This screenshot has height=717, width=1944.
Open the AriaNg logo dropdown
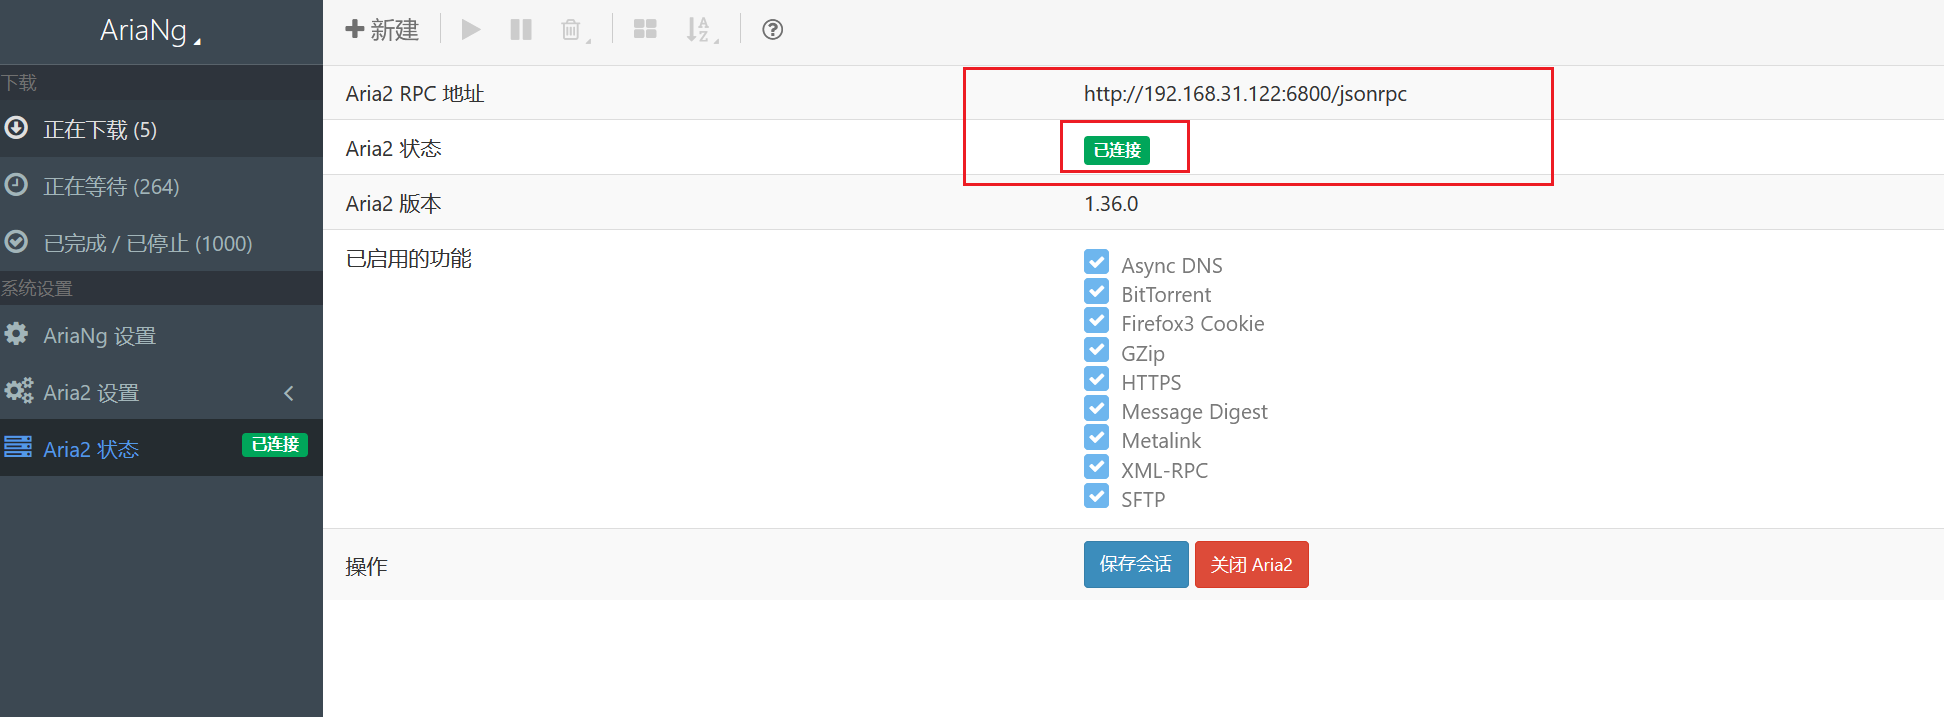pos(151,31)
